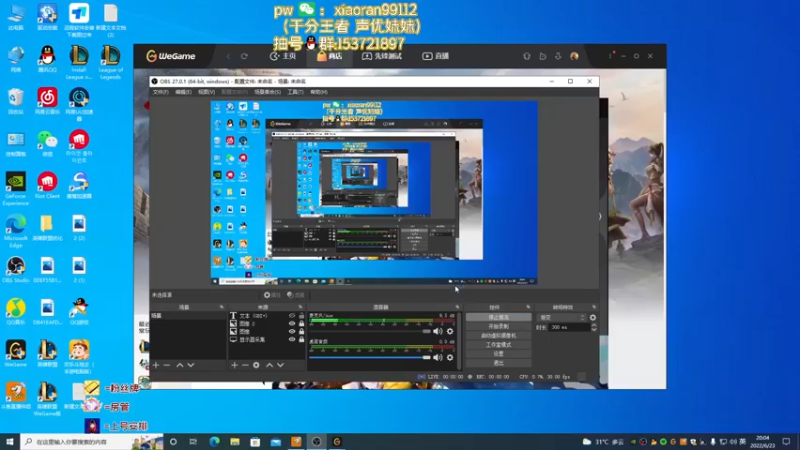The width and height of the screenshot is (800, 450).
Task: Open WeGame user avatar icon
Action: [574, 56]
